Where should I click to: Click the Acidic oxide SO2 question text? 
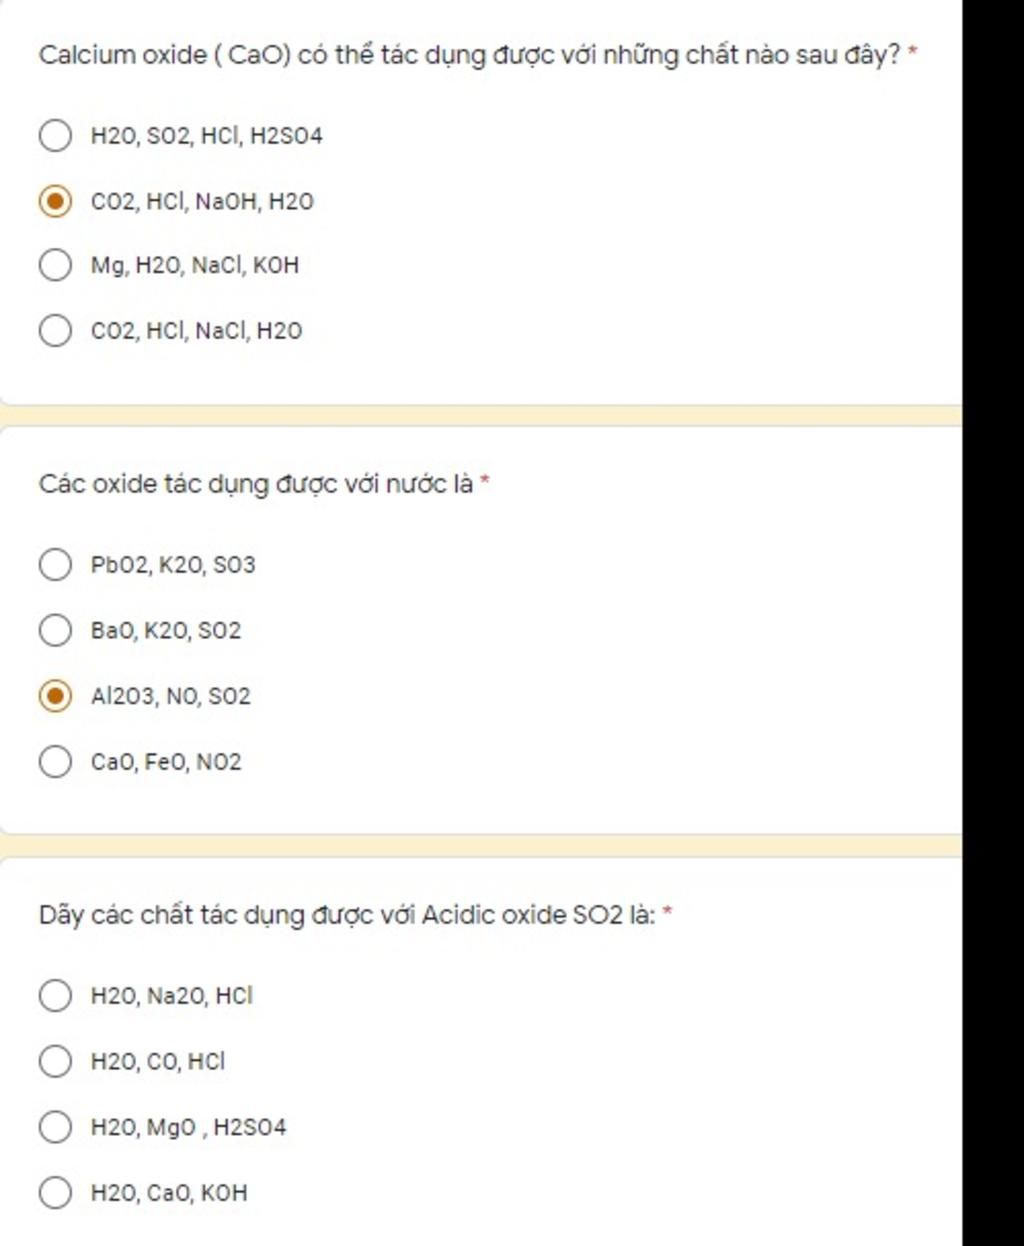pos(347,915)
